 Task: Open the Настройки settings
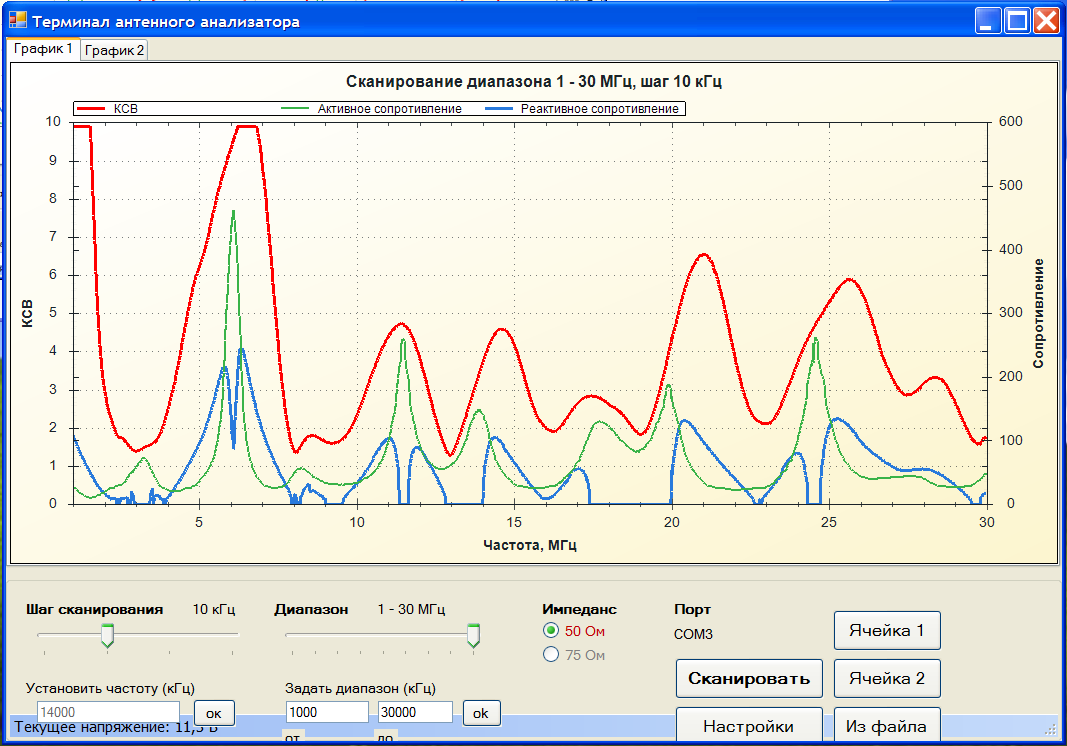(748, 725)
